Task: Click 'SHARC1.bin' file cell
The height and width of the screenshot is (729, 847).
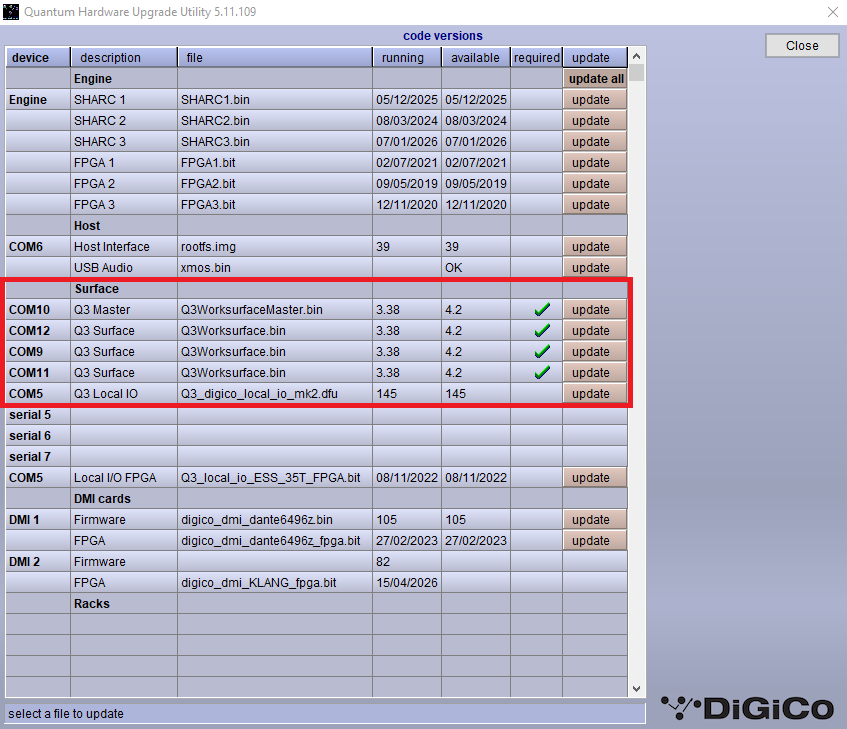Action: (x=275, y=100)
